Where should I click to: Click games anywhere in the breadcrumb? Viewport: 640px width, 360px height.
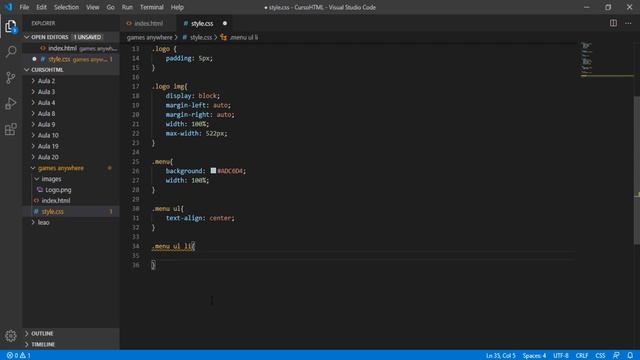149,37
